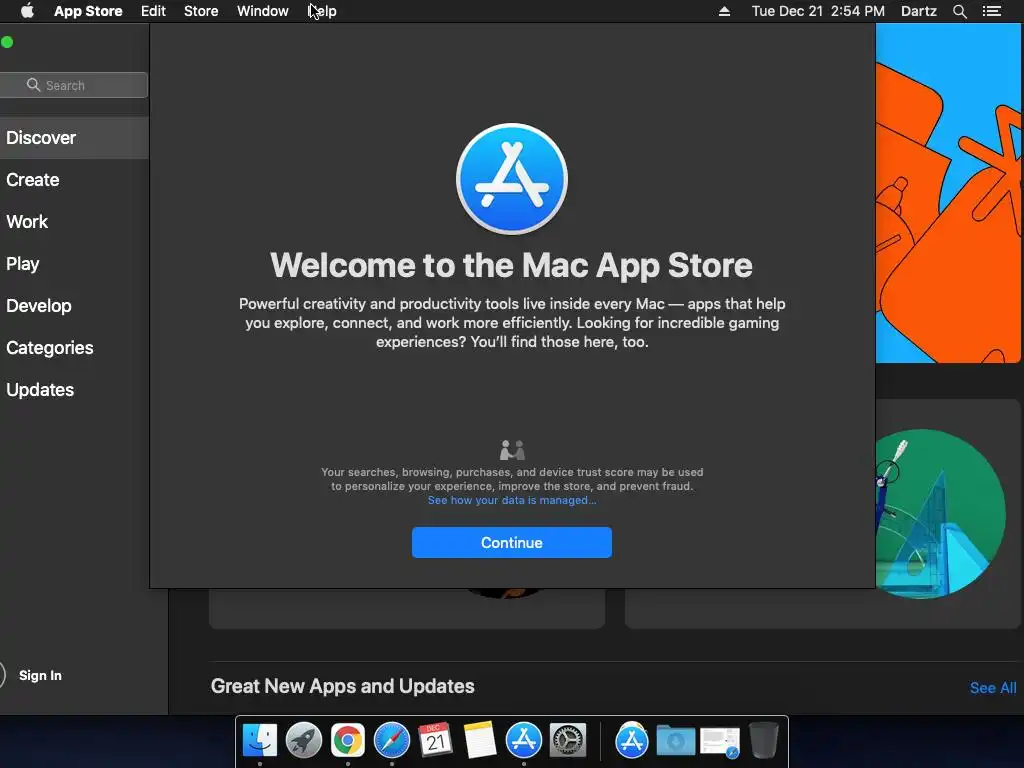Select Work in the sidebar

[x=74, y=221]
